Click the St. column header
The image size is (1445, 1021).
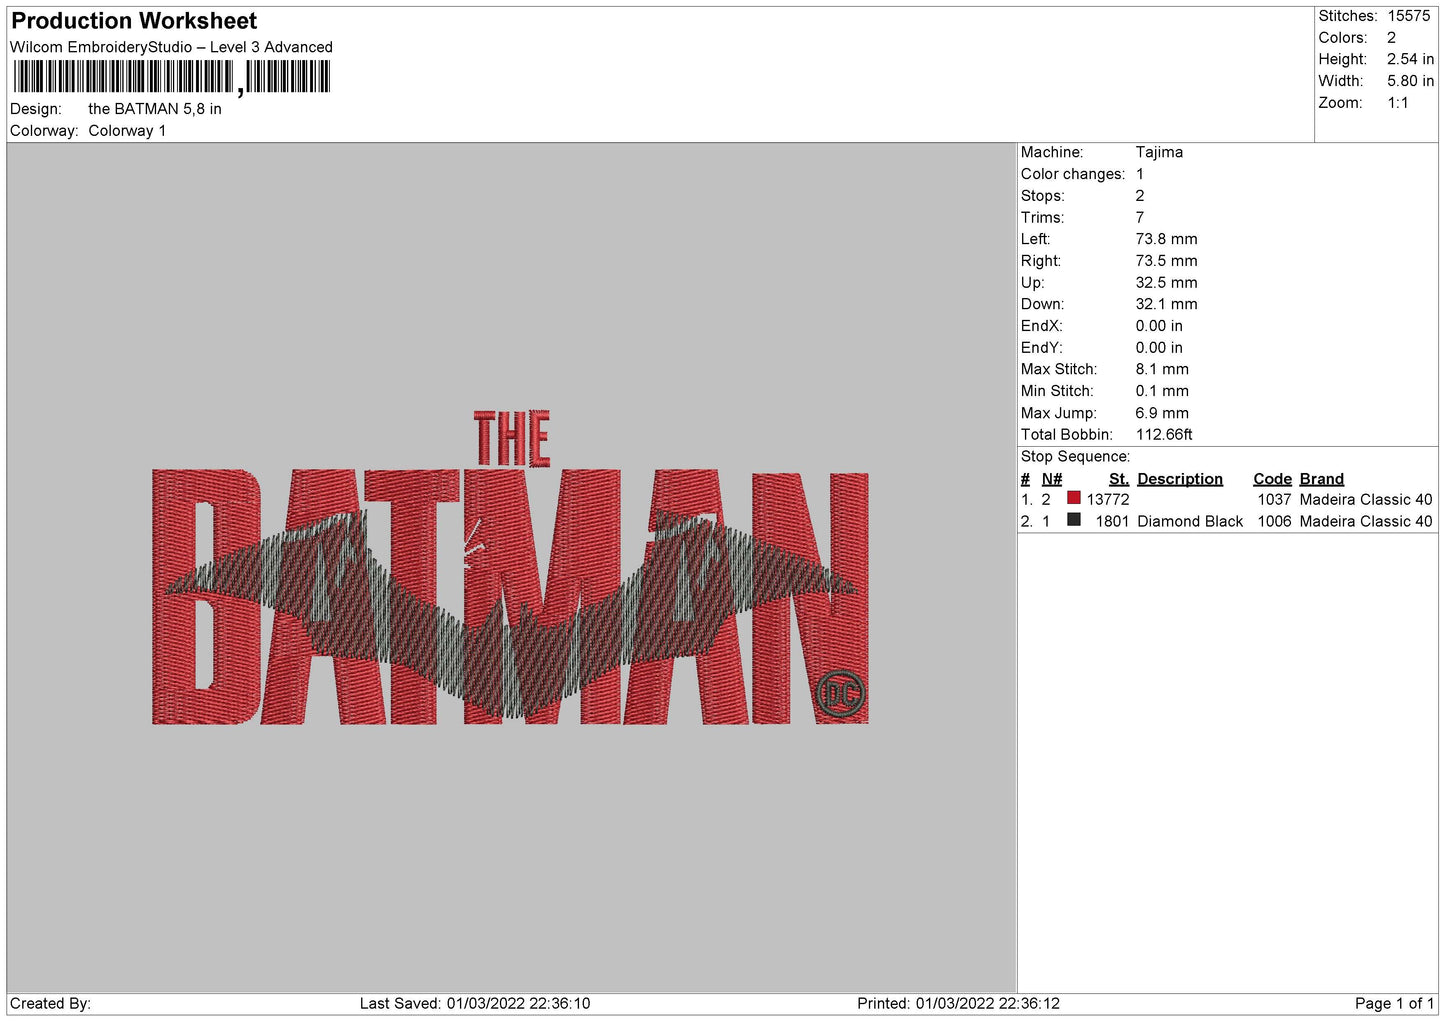[x=1118, y=479]
